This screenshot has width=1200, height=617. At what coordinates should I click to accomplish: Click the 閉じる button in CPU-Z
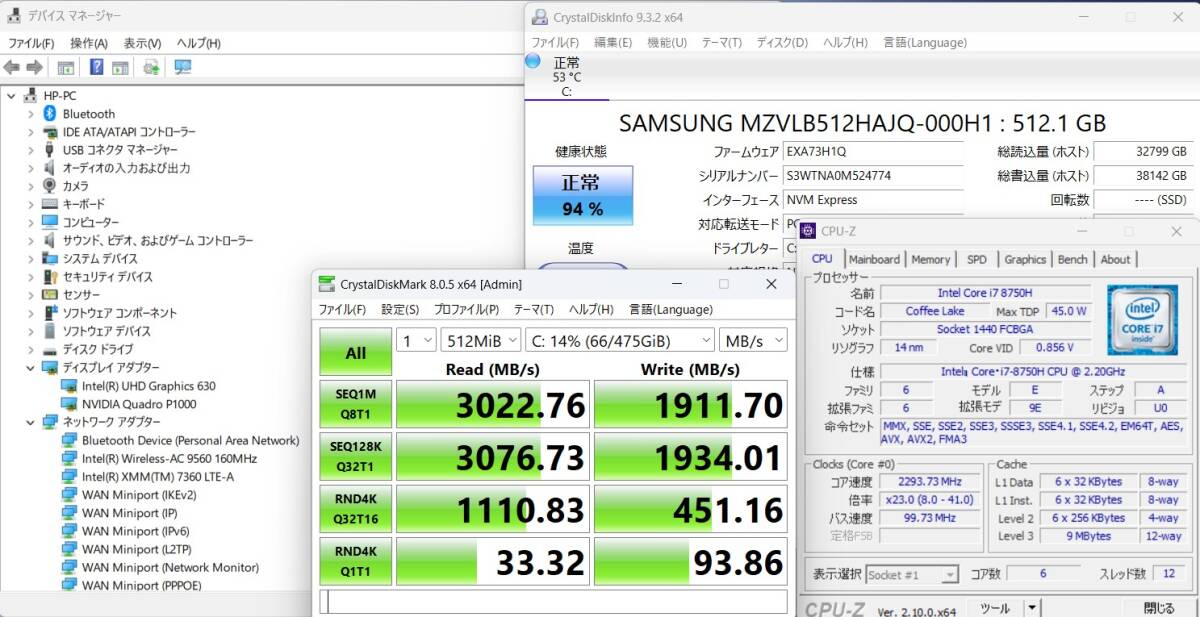click(1159, 608)
